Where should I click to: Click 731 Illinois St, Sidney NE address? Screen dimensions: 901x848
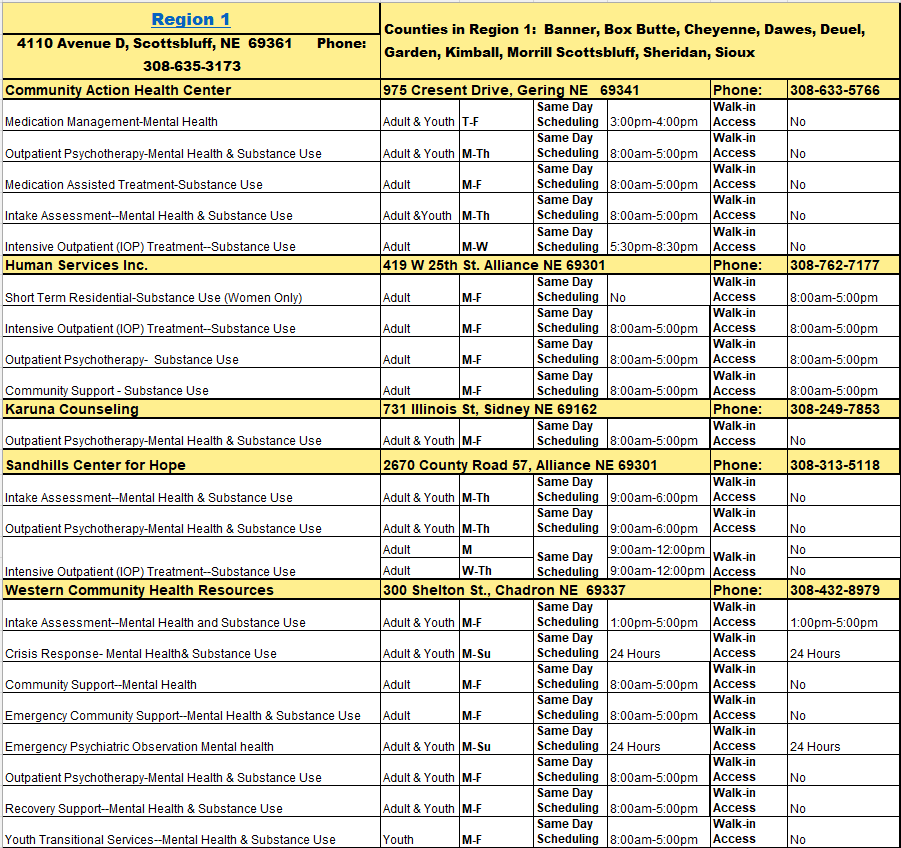click(x=545, y=409)
